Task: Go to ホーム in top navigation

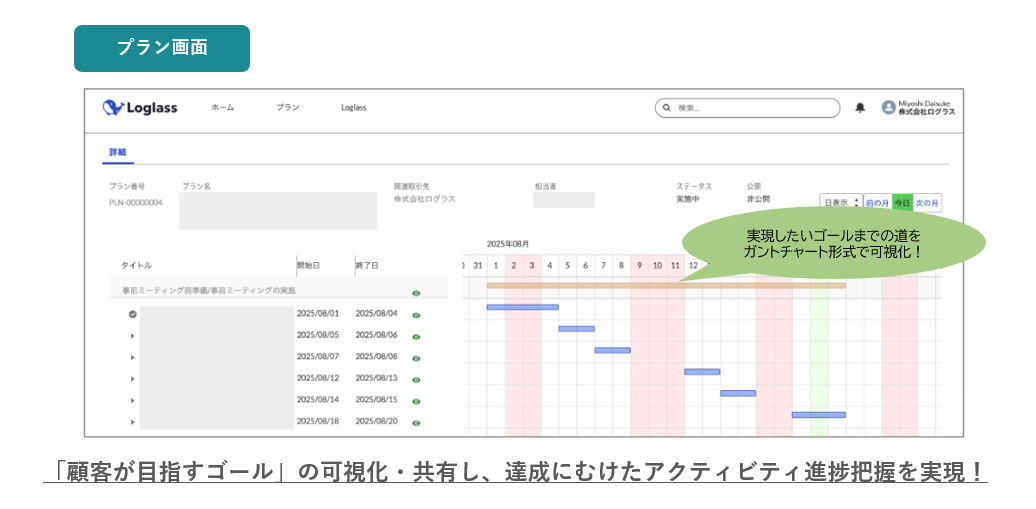Action: click(222, 108)
